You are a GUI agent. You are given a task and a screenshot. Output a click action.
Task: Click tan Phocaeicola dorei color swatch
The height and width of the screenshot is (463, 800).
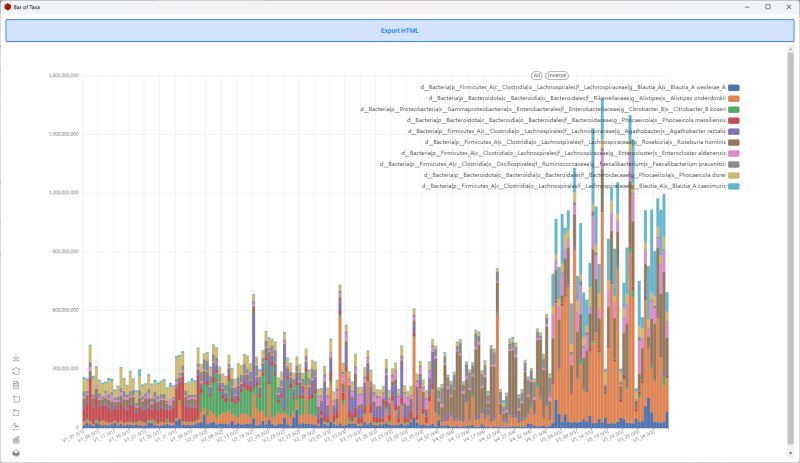(734, 175)
